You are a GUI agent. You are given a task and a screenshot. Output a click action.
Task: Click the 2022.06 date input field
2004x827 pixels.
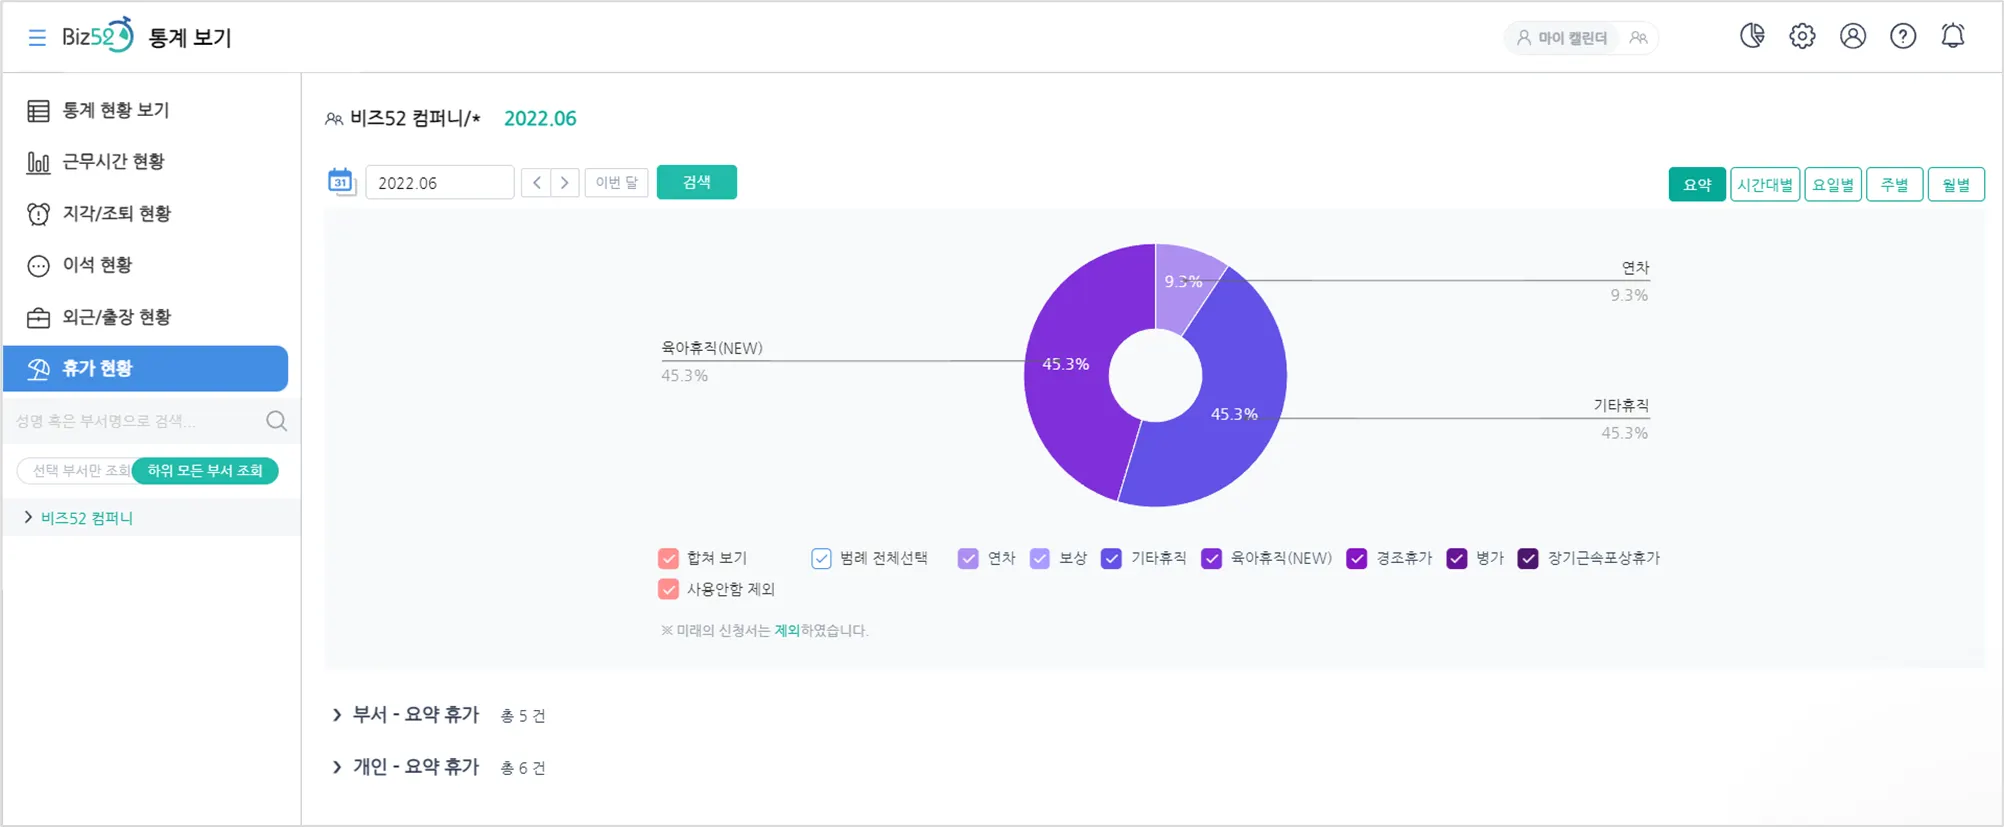click(439, 183)
